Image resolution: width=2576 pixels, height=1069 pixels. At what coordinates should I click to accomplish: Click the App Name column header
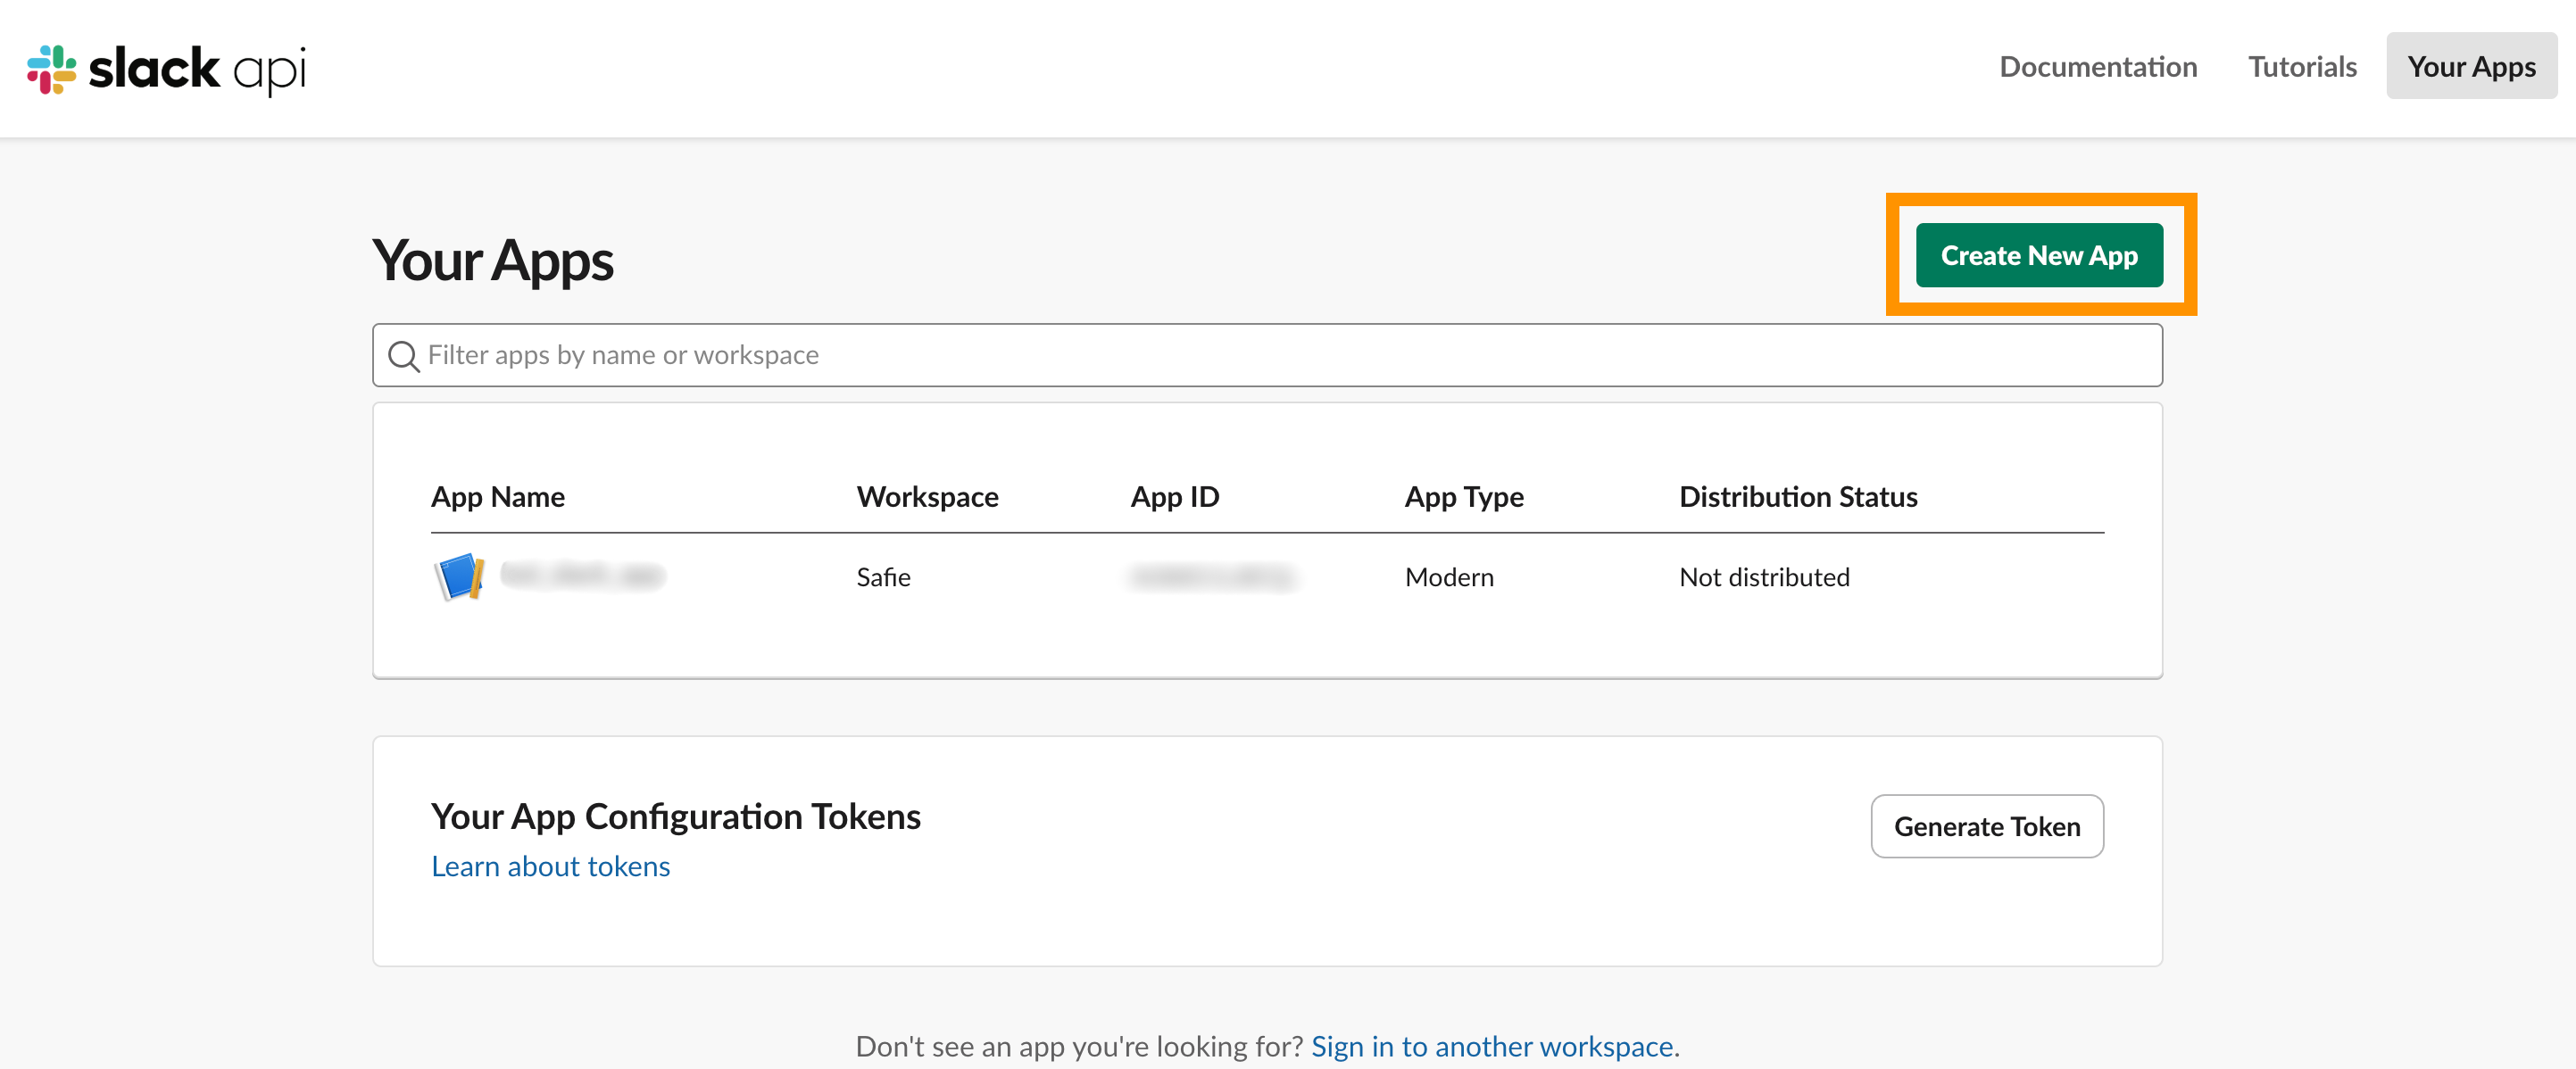497,497
